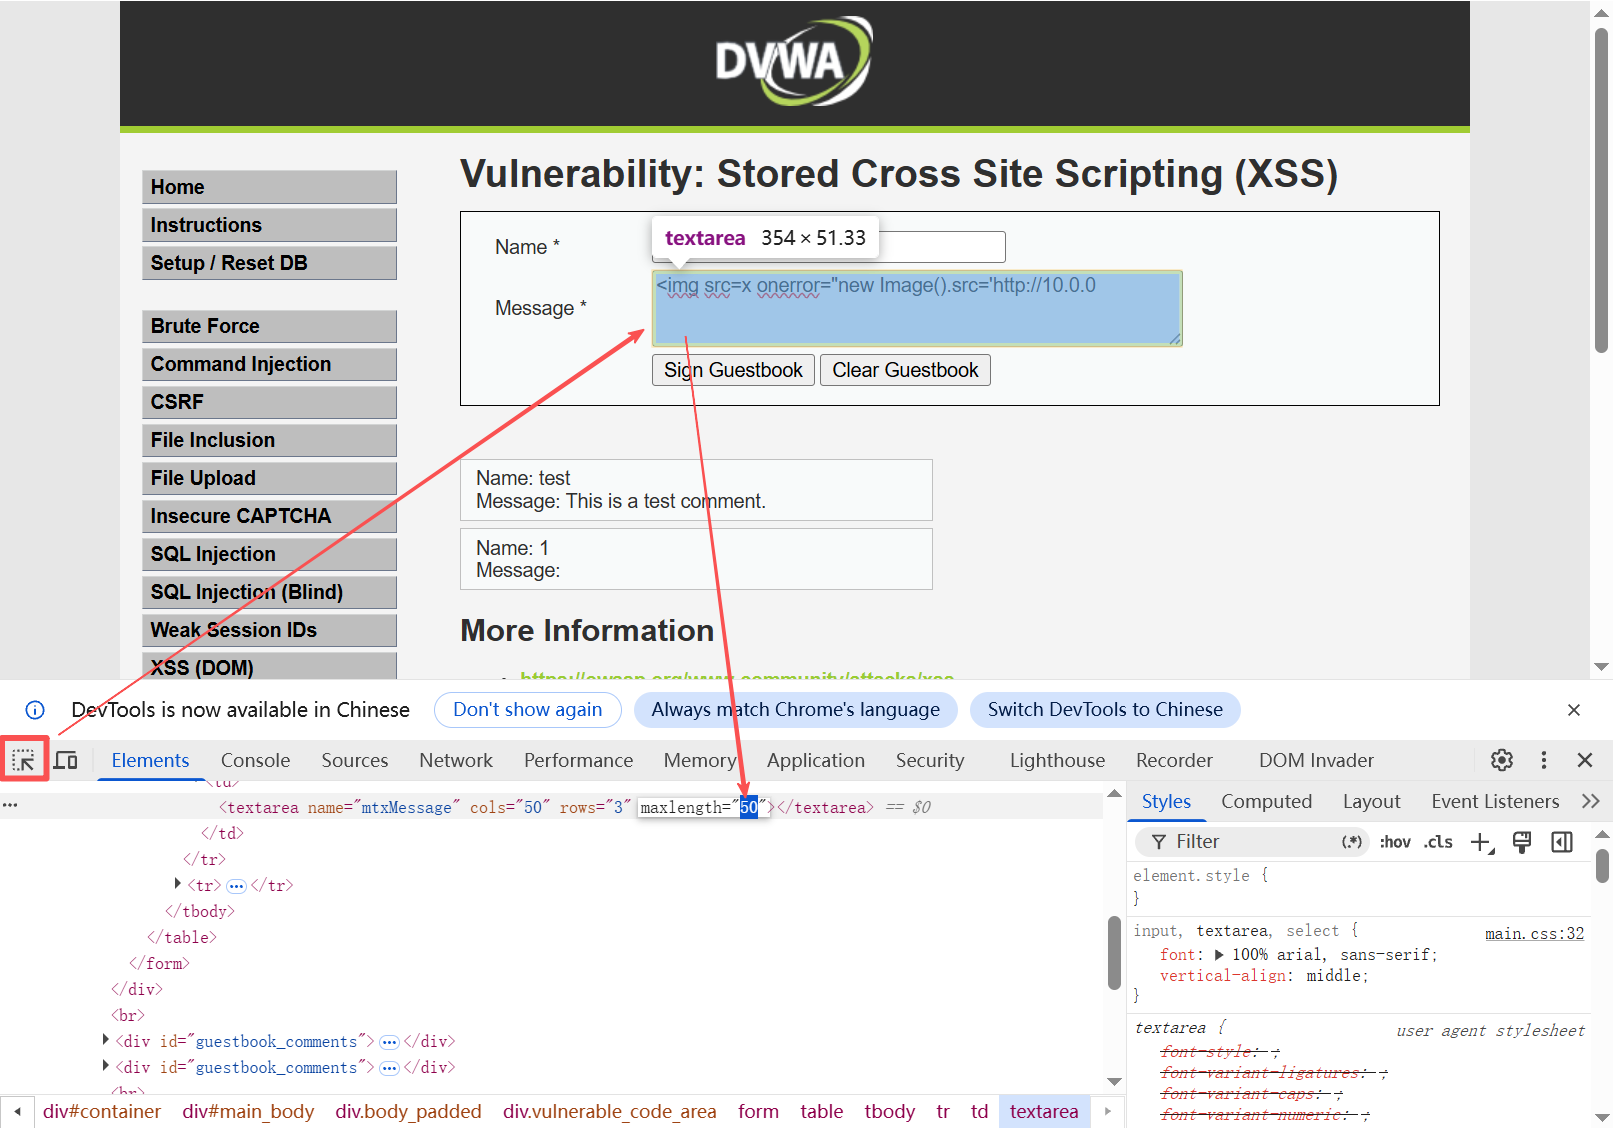The width and height of the screenshot is (1613, 1128).
Task: Open the Sources tab
Action: (355, 760)
